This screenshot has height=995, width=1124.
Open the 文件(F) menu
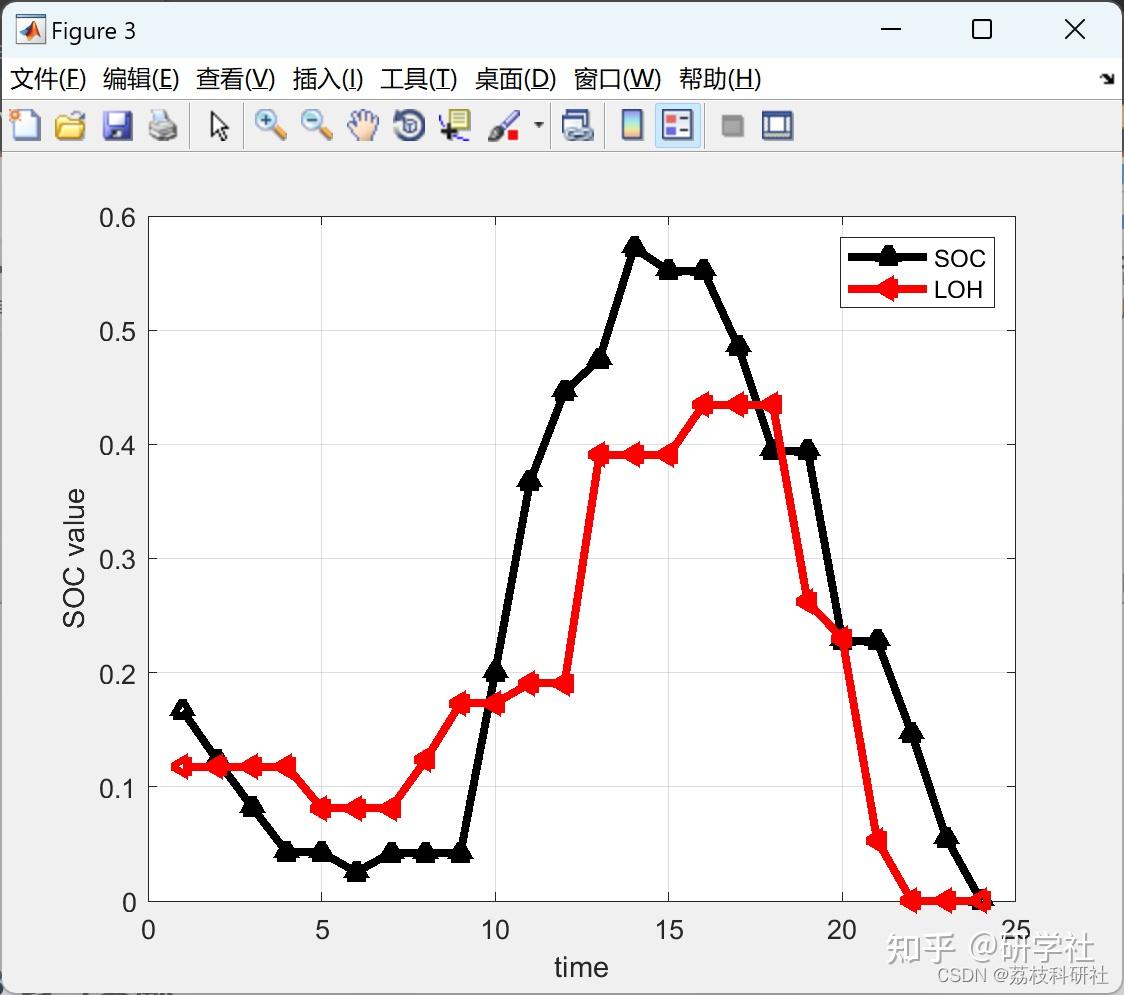[x=48, y=79]
